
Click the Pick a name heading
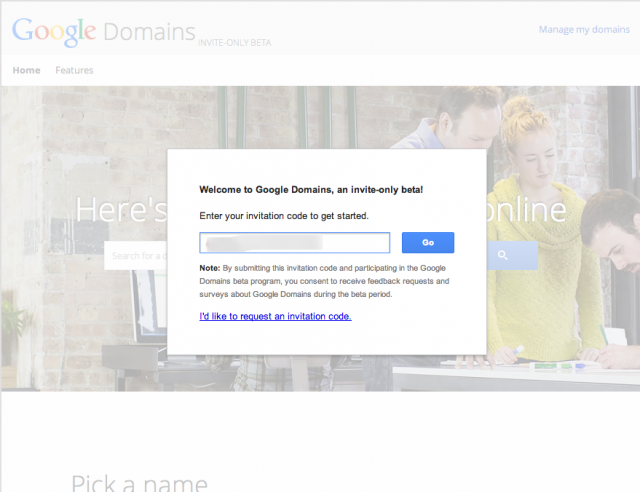click(x=139, y=482)
